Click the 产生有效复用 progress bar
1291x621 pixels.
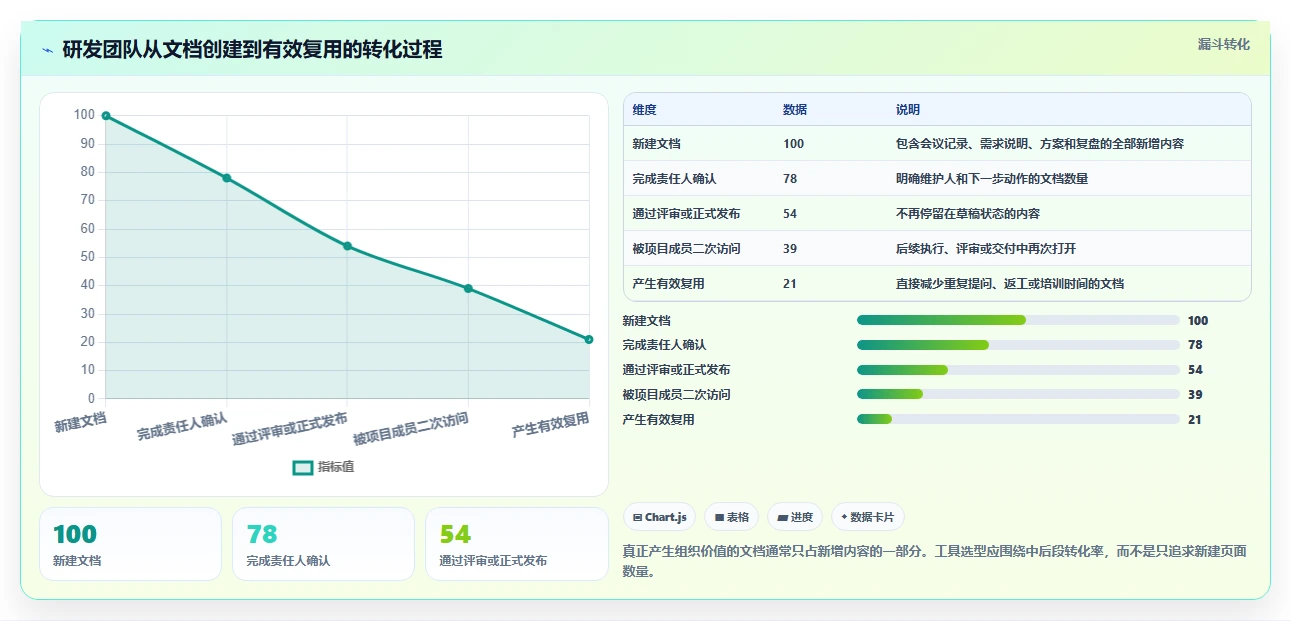1018,420
